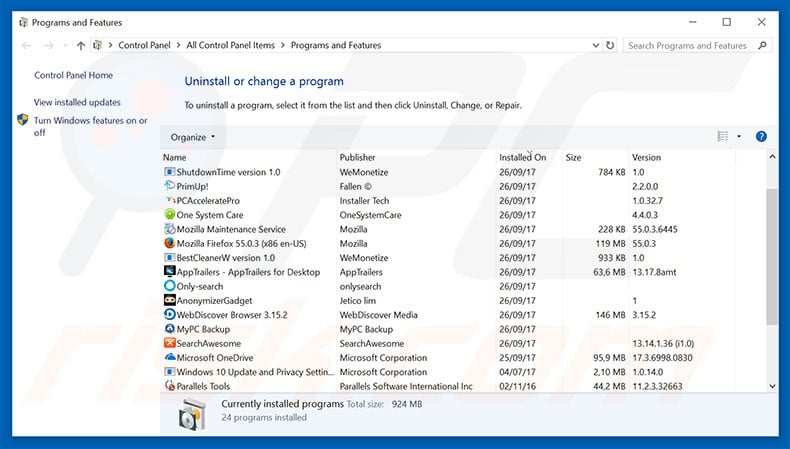Expand the chevron after Control Panel breadcrumb
This screenshot has width=790, height=449.
(x=178, y=45)
